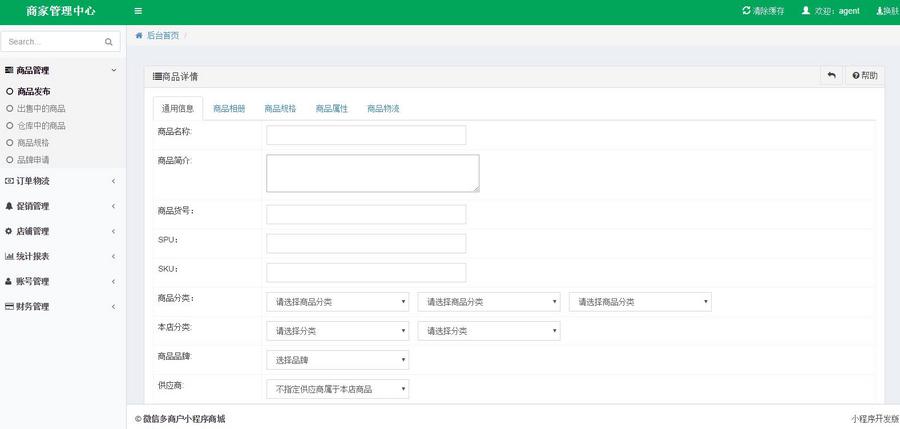Open the third 商品分类 dropdown
This screenshot has height=429, width=900.
640,302
